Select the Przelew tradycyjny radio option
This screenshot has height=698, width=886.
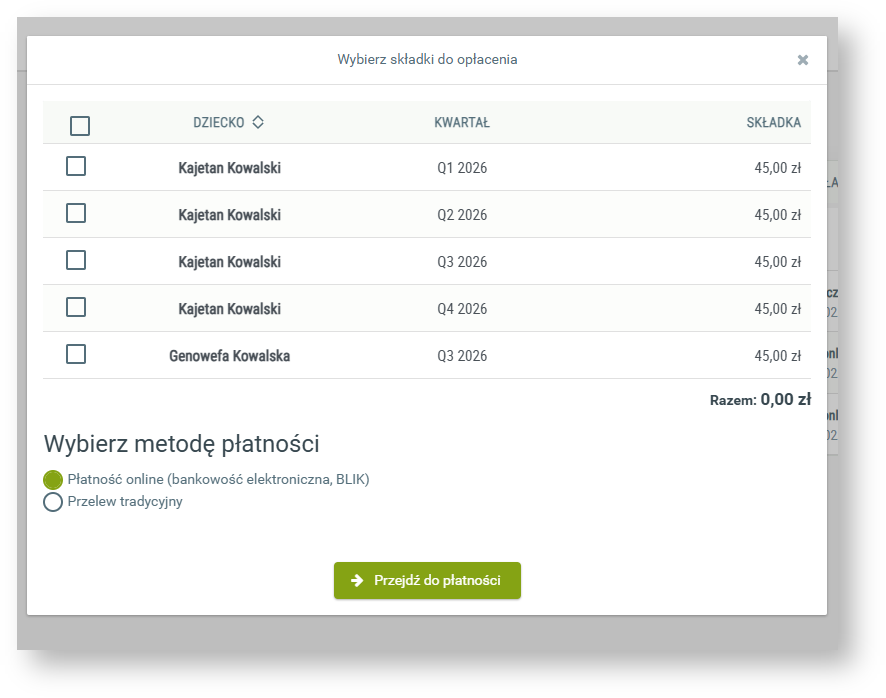(53, 502)
